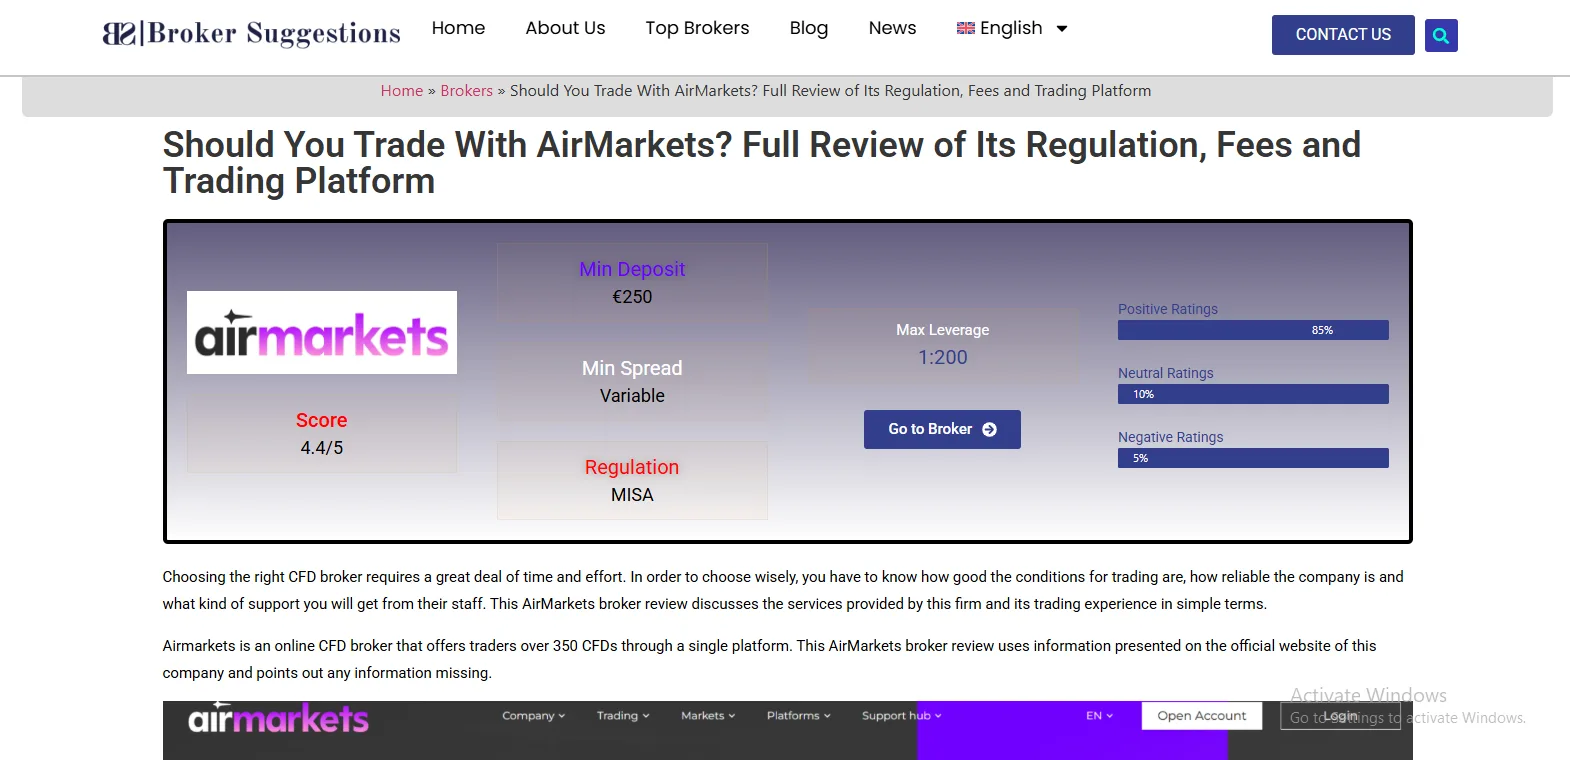Click the Min Spread label
The image size is (1570, 760).
632,368
